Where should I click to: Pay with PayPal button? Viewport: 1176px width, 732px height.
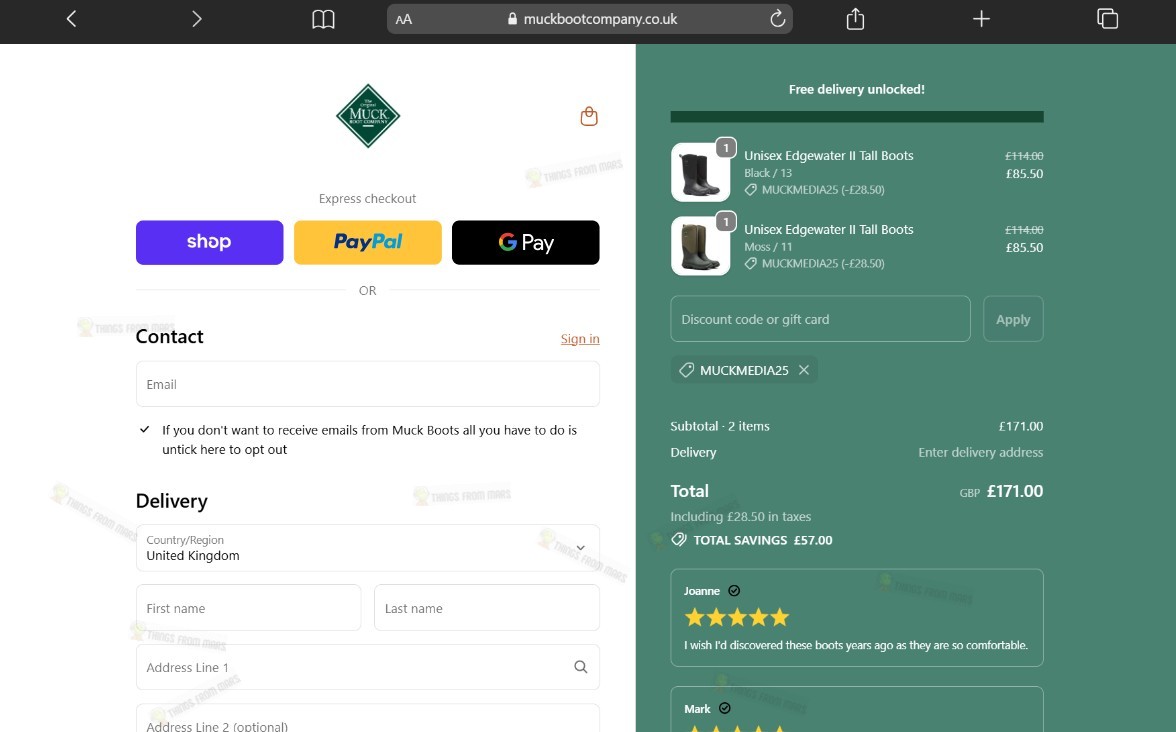coord(368,242)
